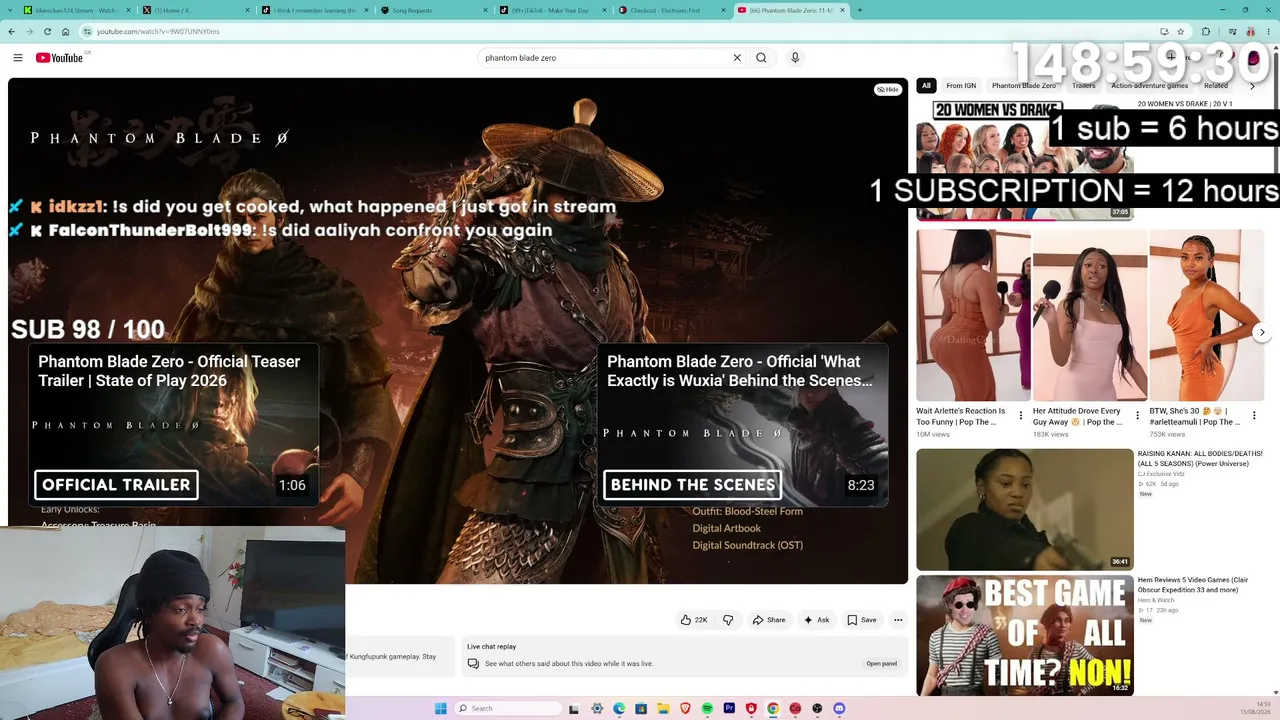Open a new browser tab
The height and width of the screenshot is (720, 1280).
tap(859, 10)
